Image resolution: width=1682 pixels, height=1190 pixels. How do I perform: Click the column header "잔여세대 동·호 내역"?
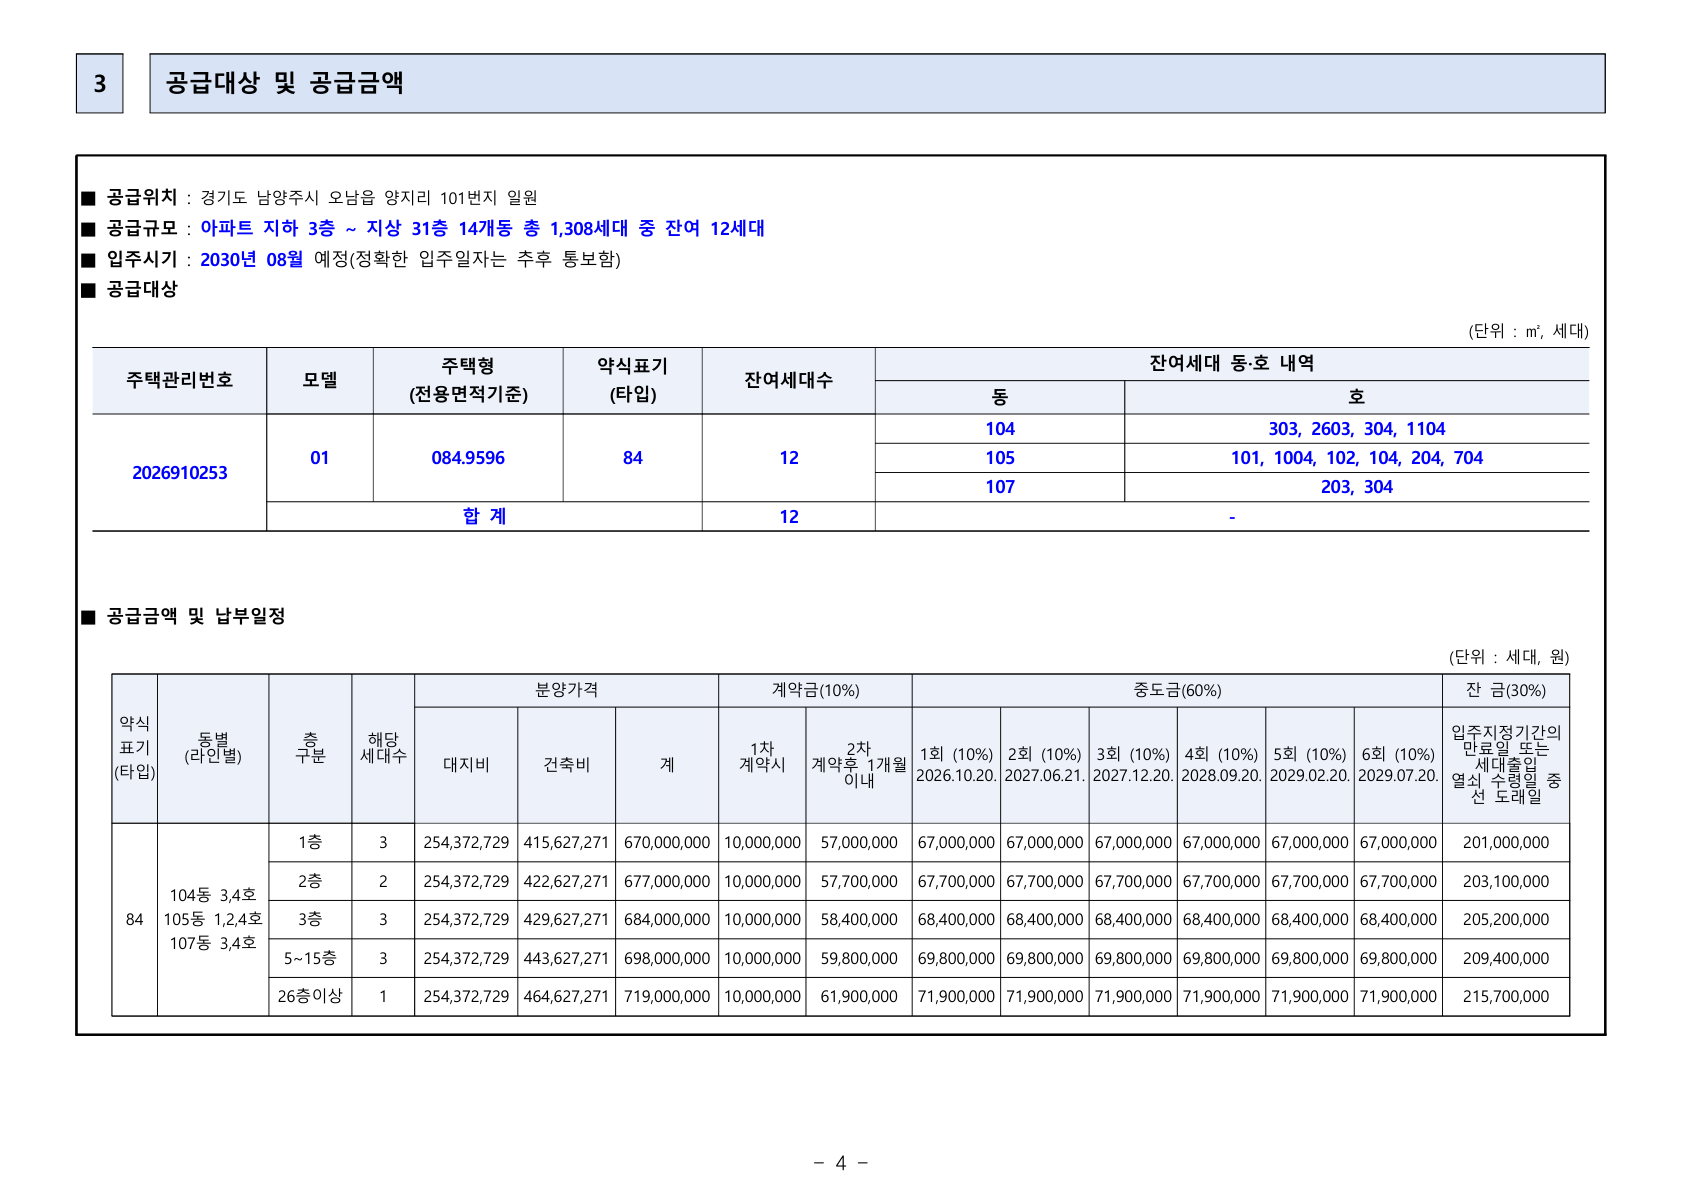(x=1232, y=364)
